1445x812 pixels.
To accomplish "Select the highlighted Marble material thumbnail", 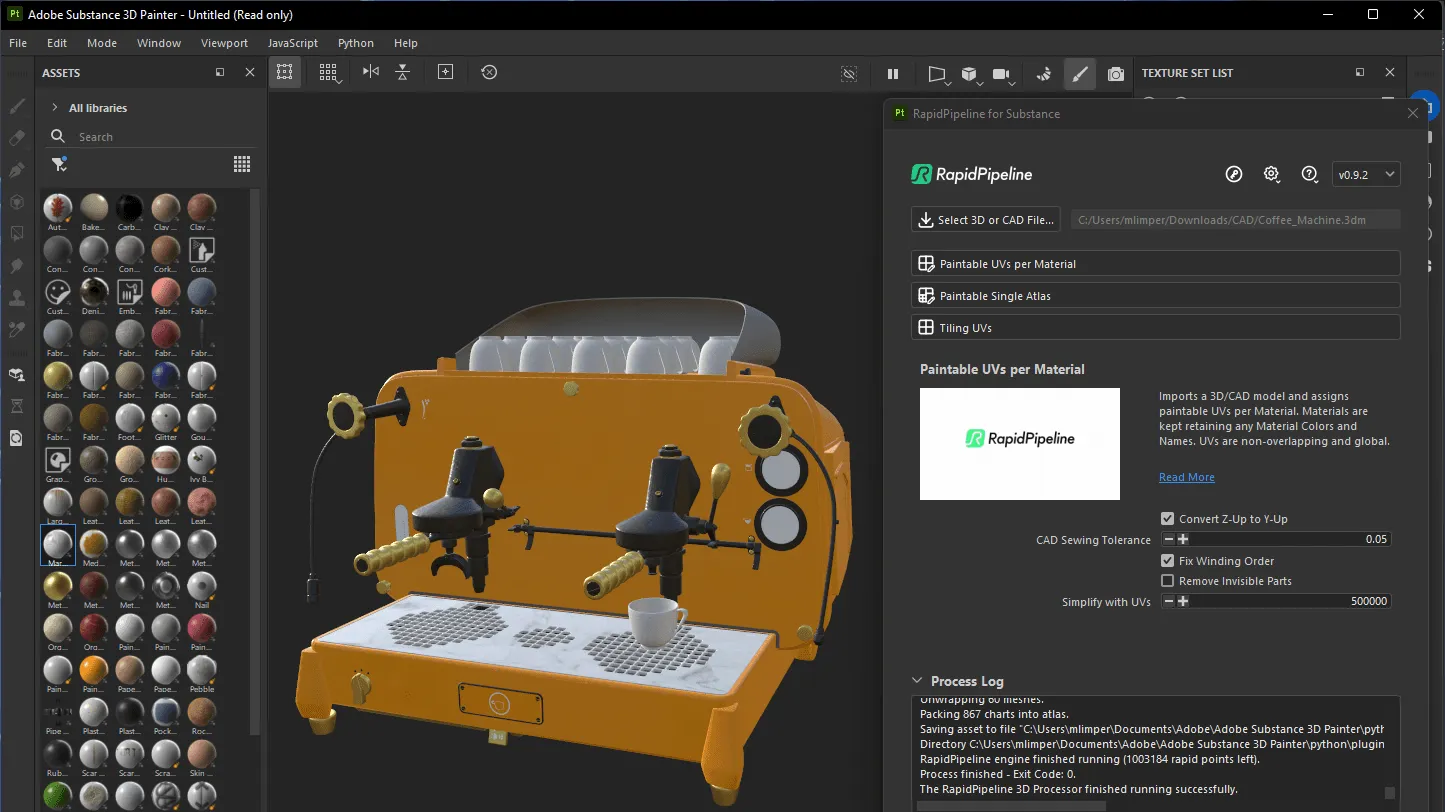I will coord(58,546).
